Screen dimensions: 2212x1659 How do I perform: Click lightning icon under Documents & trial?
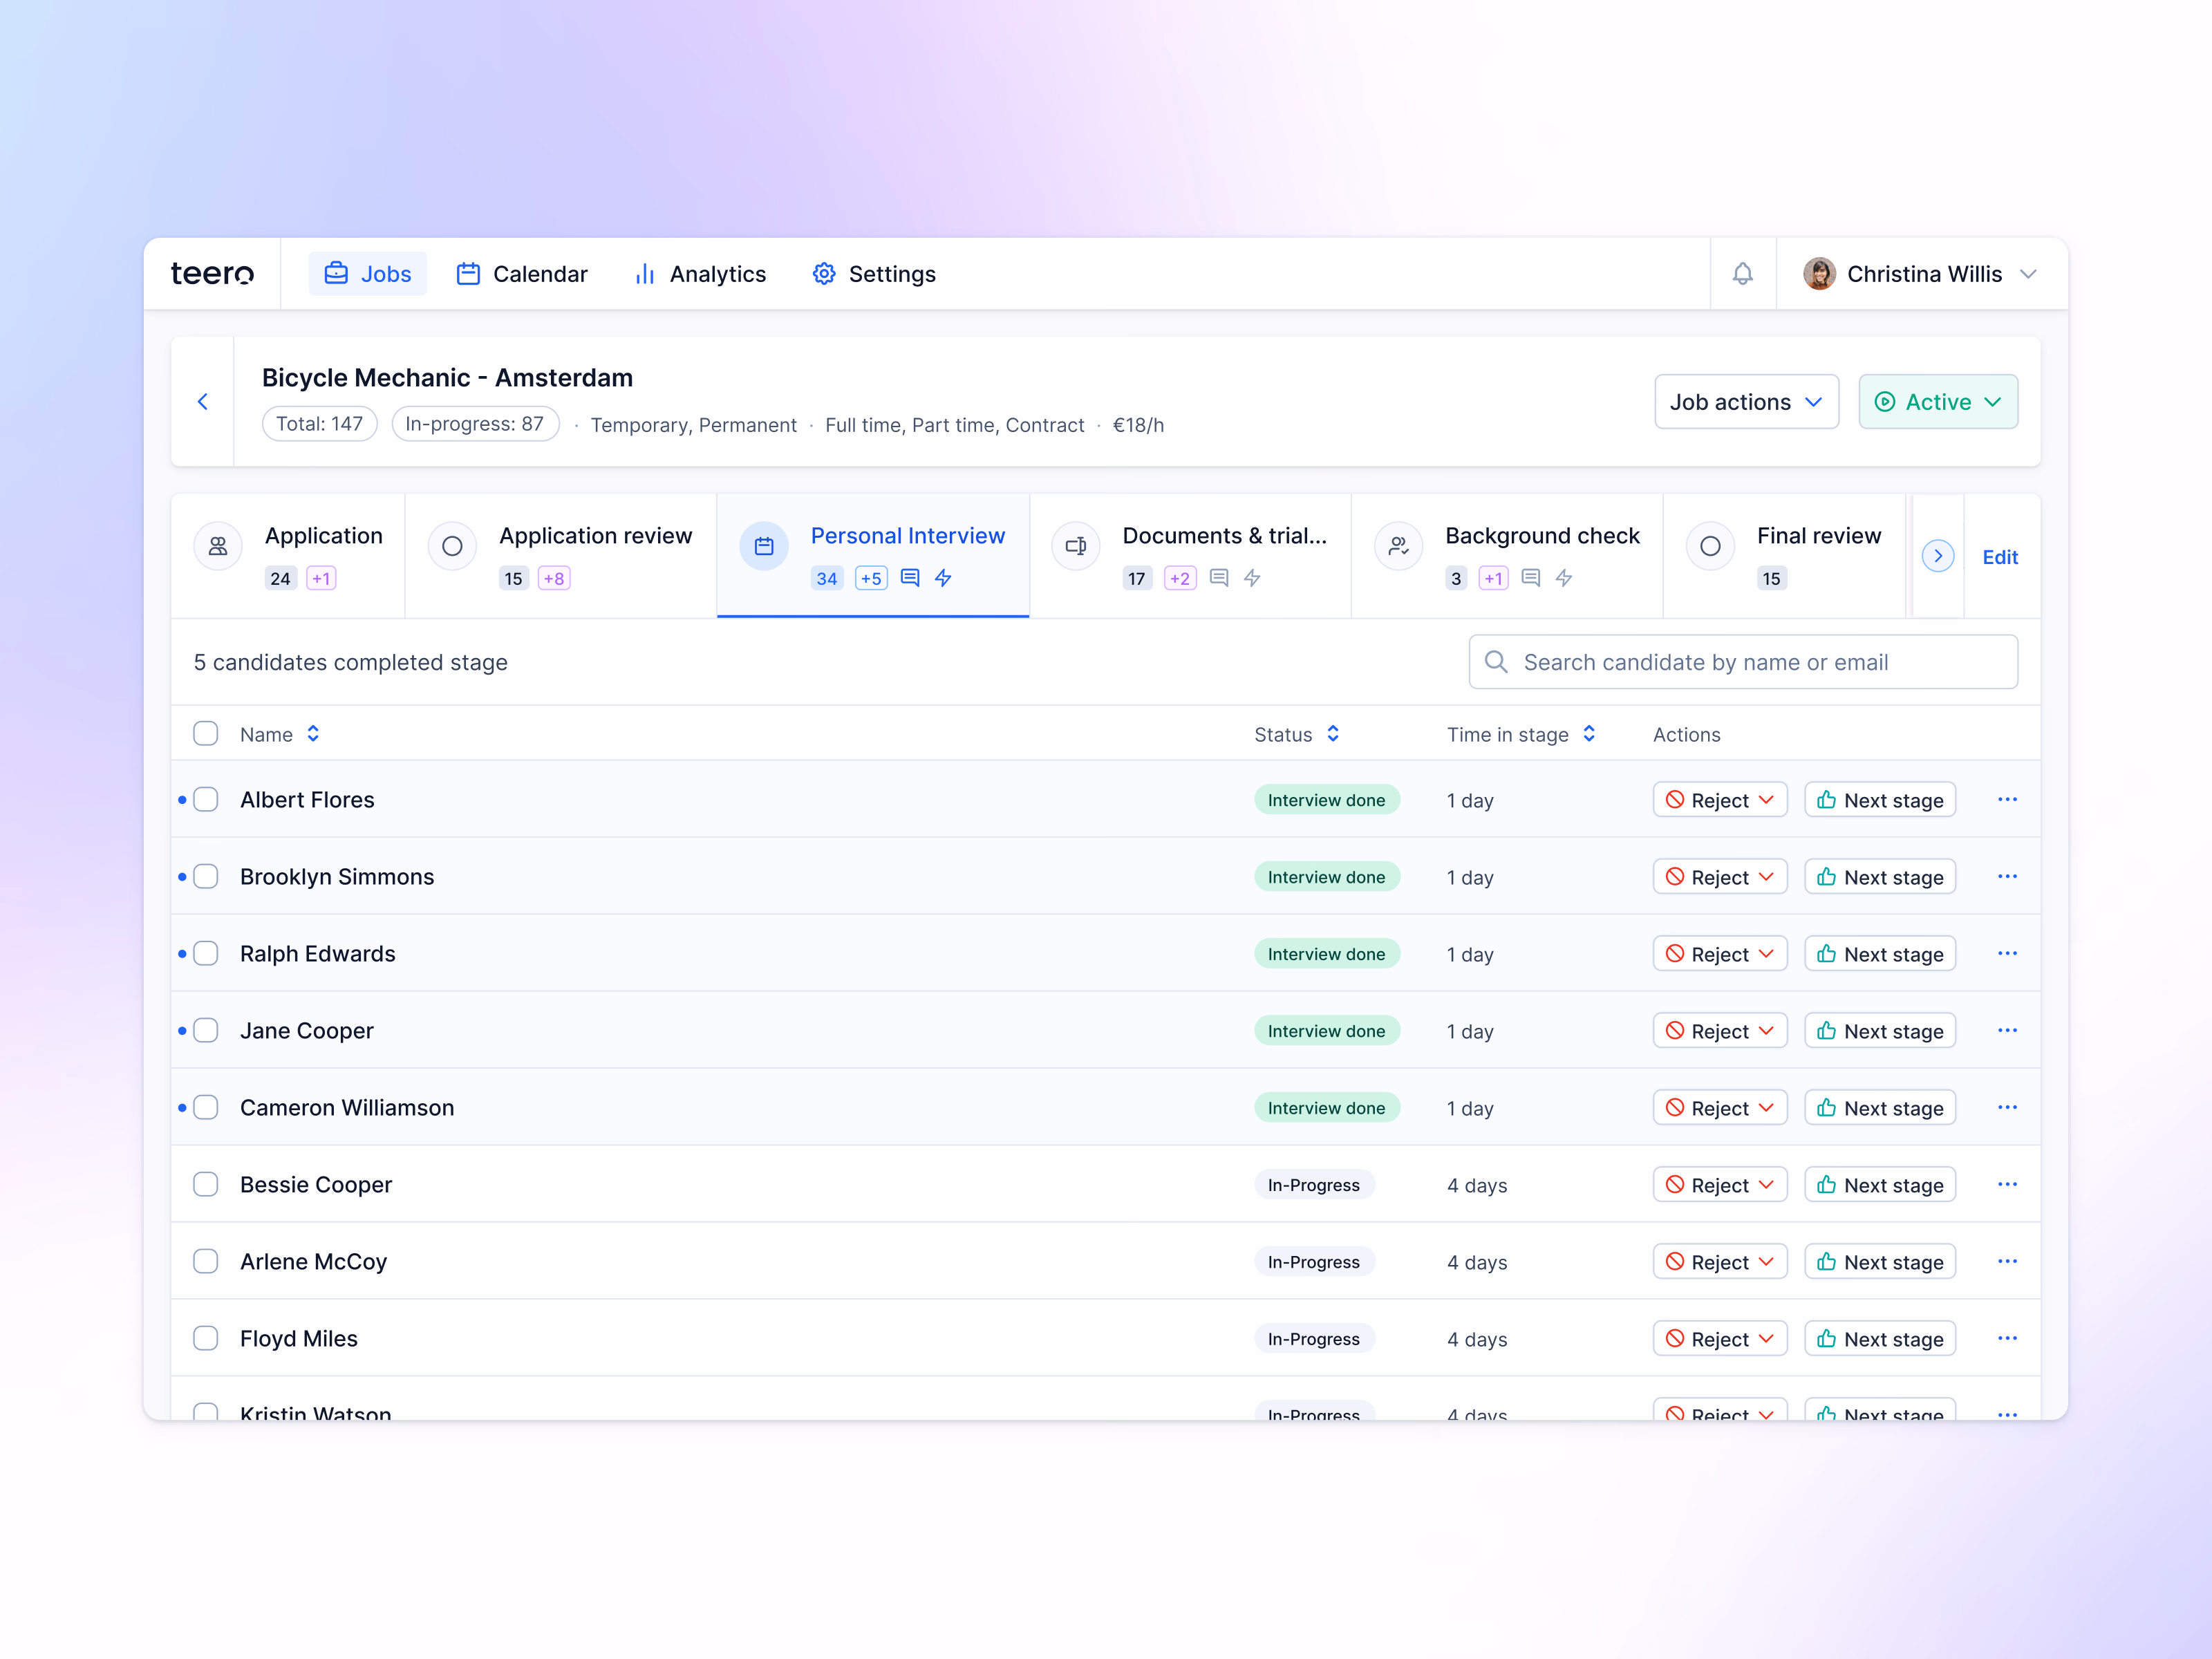(x=1252, y=578)
